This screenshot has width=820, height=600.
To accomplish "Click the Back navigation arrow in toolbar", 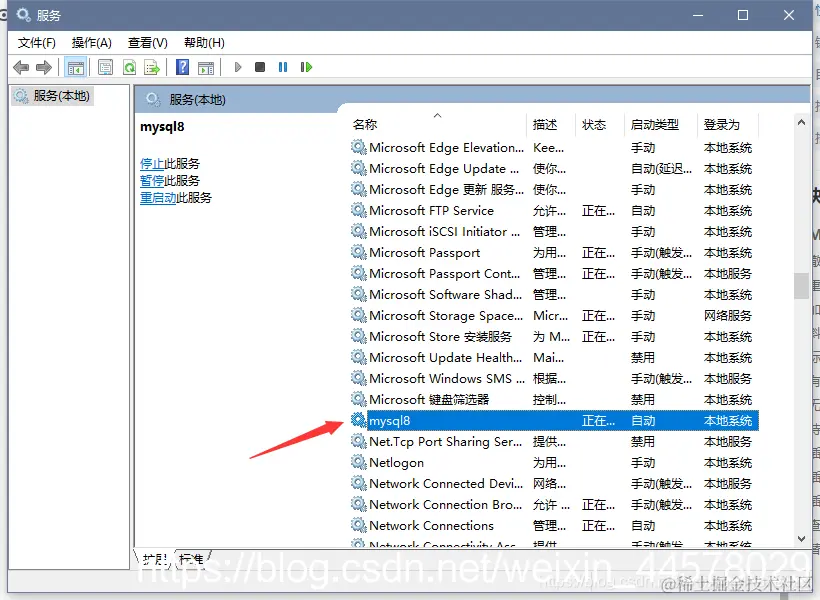I will pos(21,67).
